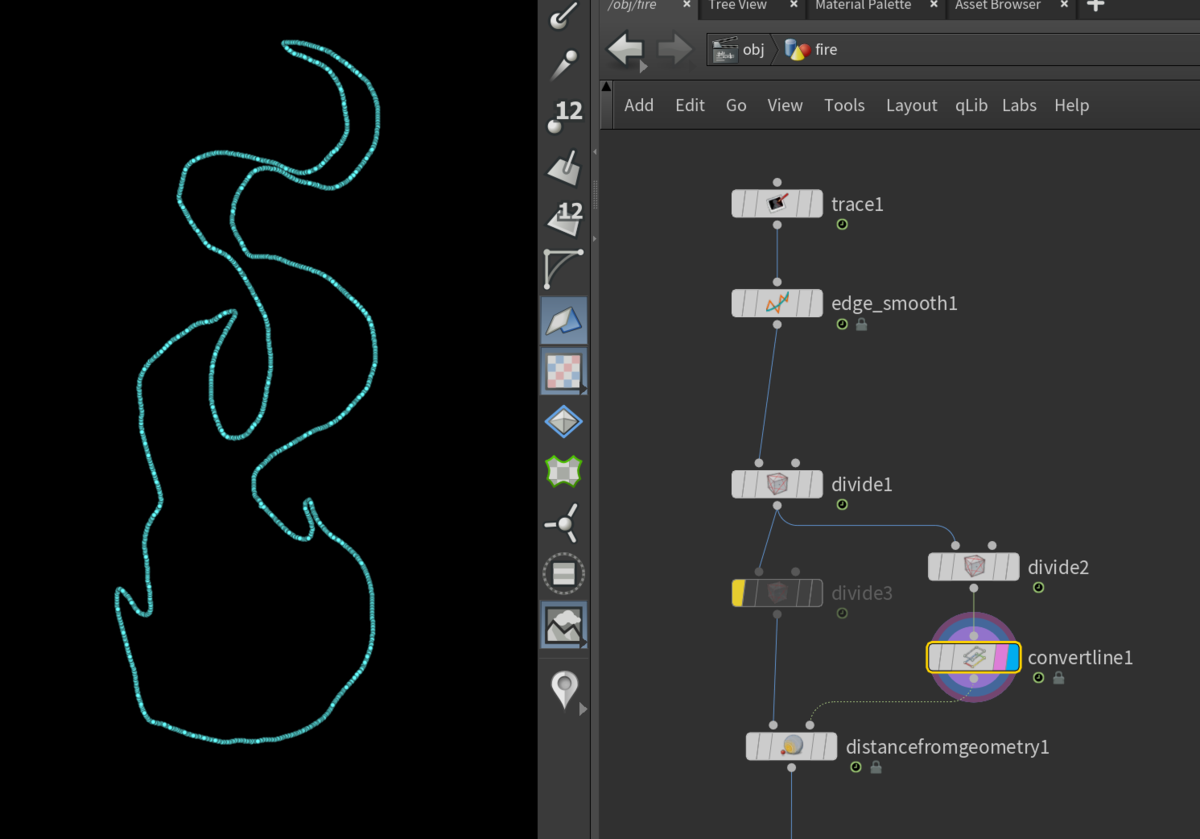Toggle point numbers display (dot with 12)
The image size is (1200, 839).
(564, 115)
